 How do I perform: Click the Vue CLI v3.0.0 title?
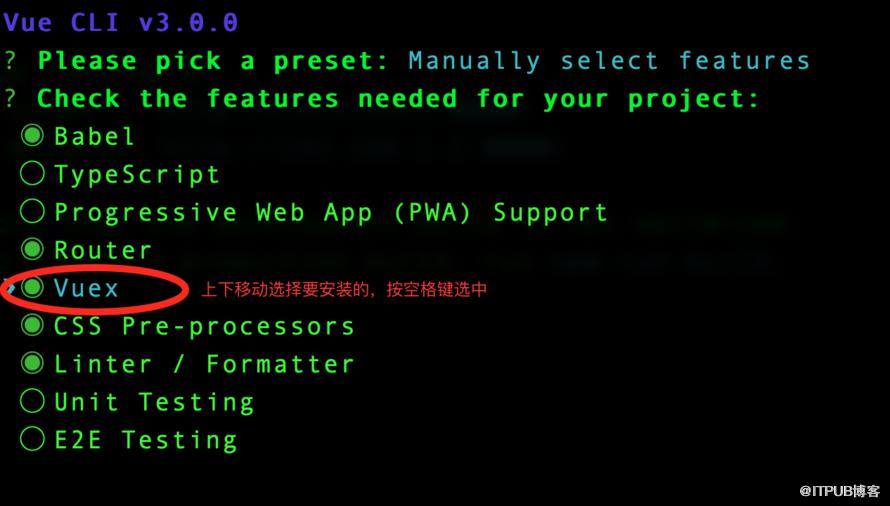click(x=120, y=23)
